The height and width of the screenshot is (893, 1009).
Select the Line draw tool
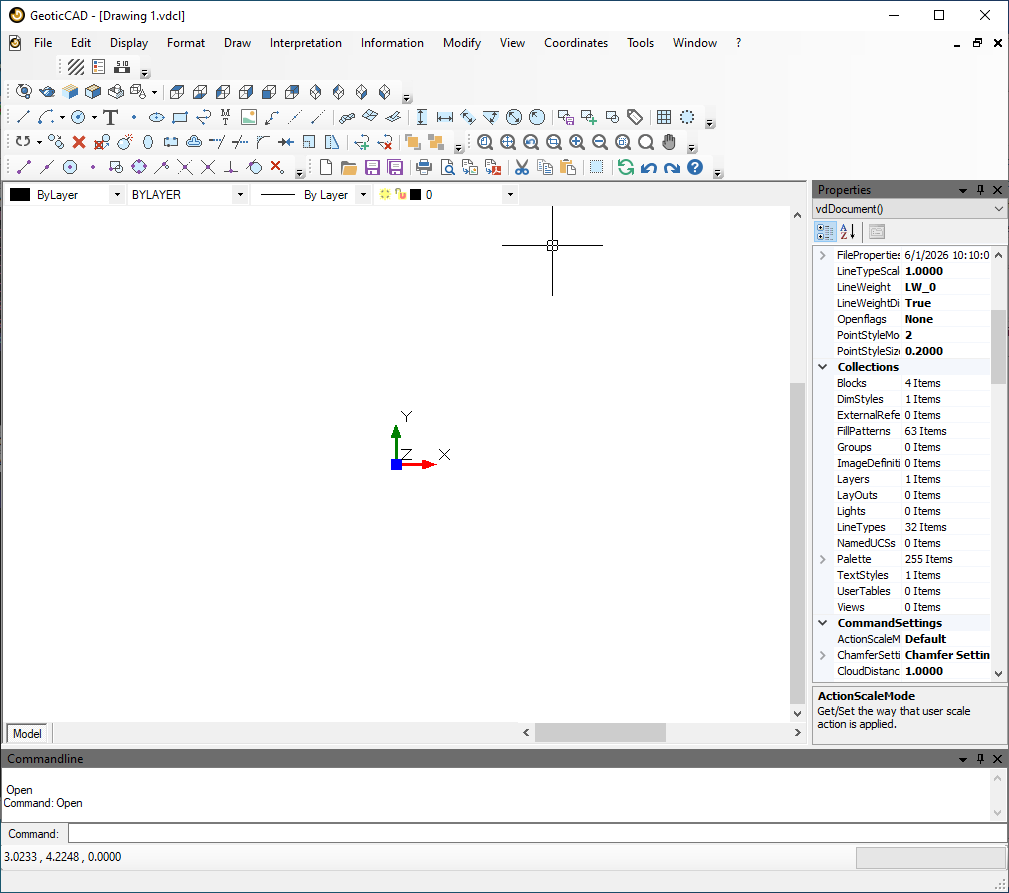click(x=23, y=117)
